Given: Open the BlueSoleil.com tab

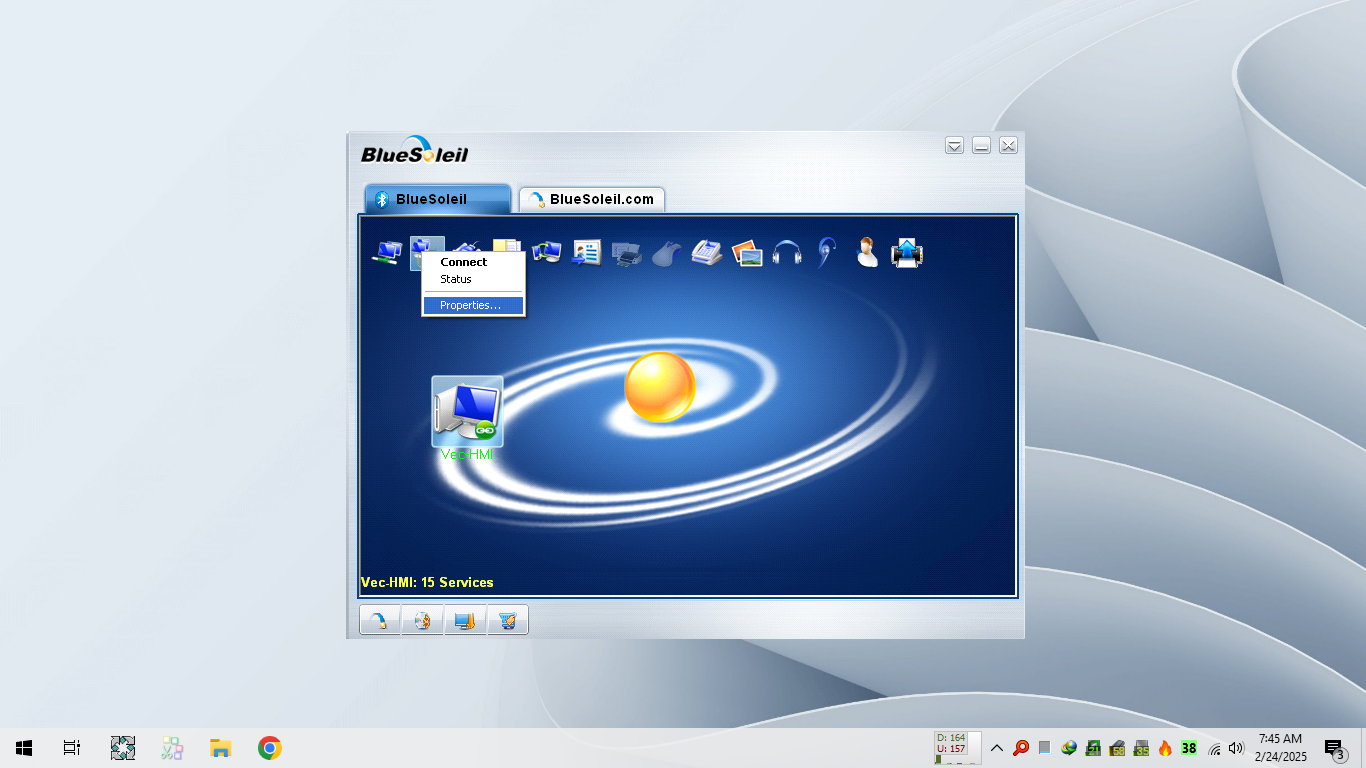Looking at the screenshot, I should [592, 199].
